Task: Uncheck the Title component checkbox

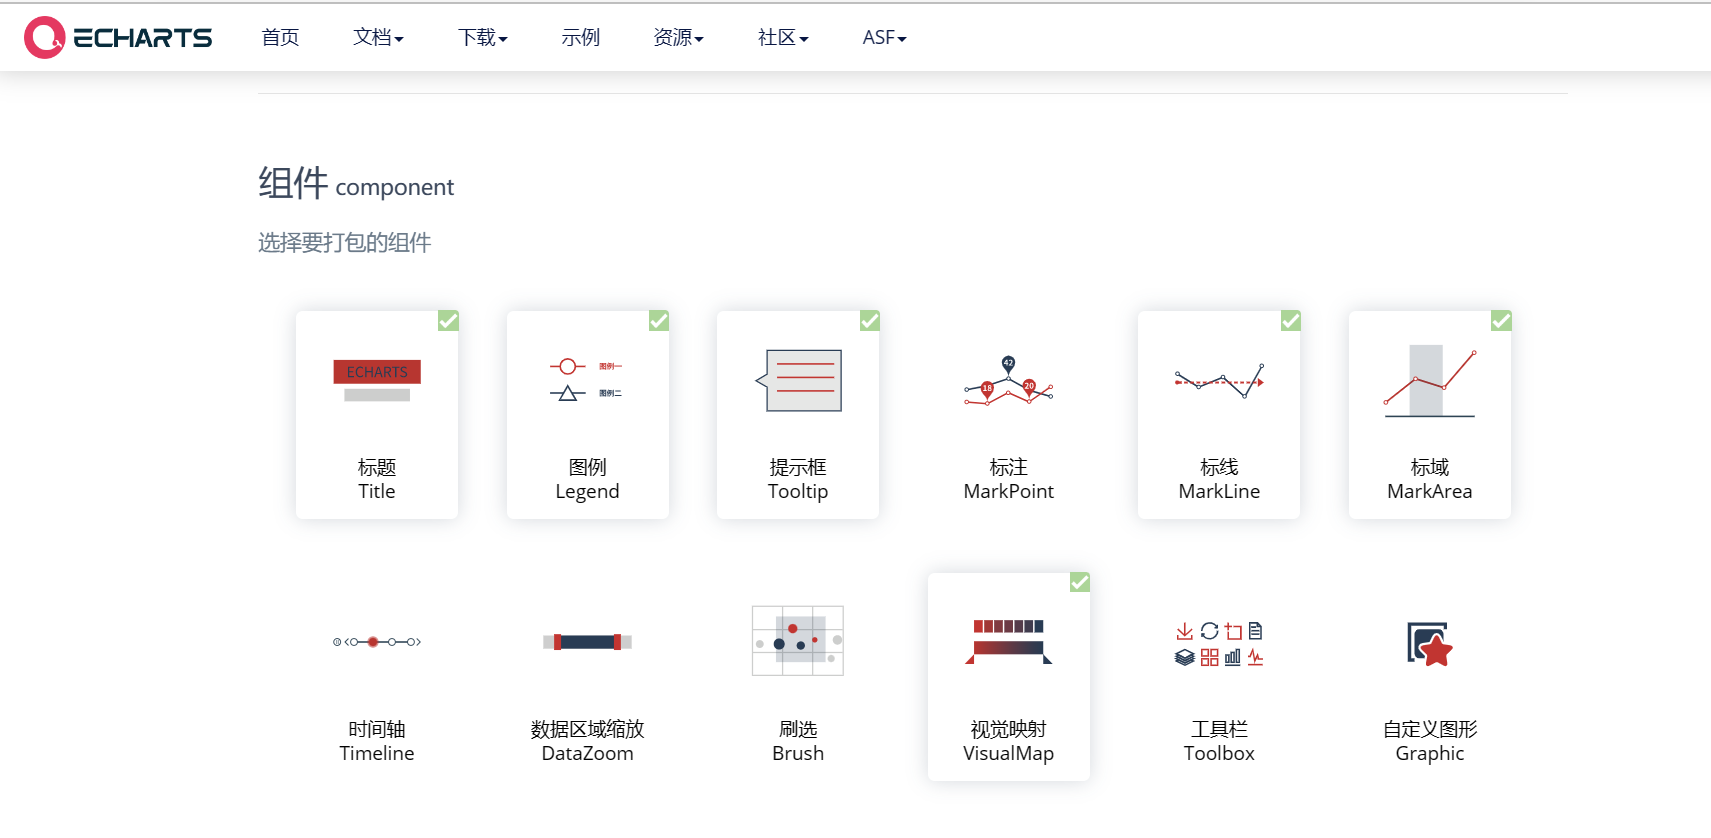Action: [x=448, y=320]
